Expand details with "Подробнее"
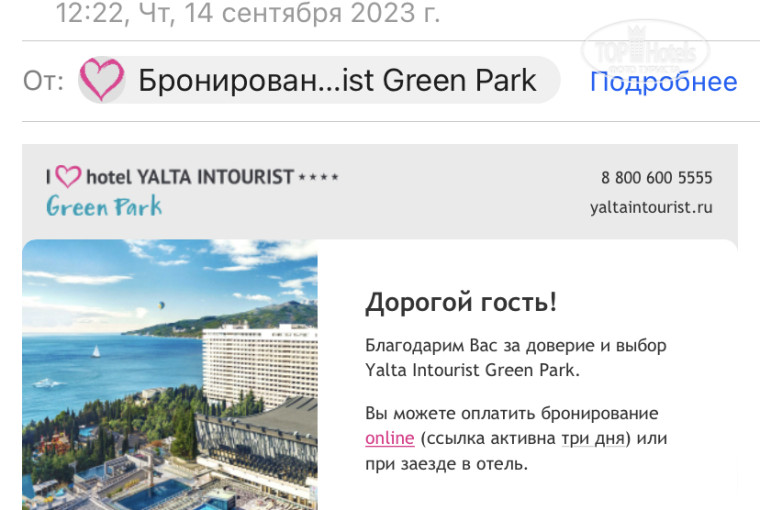Screen dimensions: 760x510 pos(663,81)
